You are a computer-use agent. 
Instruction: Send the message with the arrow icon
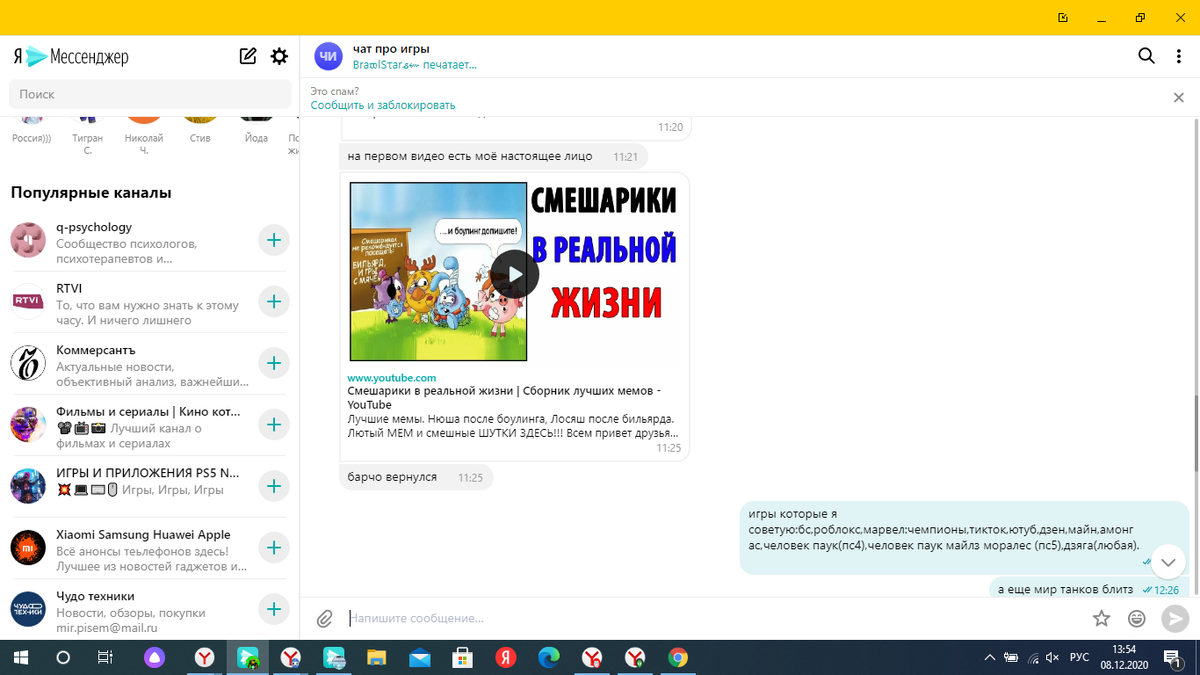pyautogui.click(x=1174, y=618)
